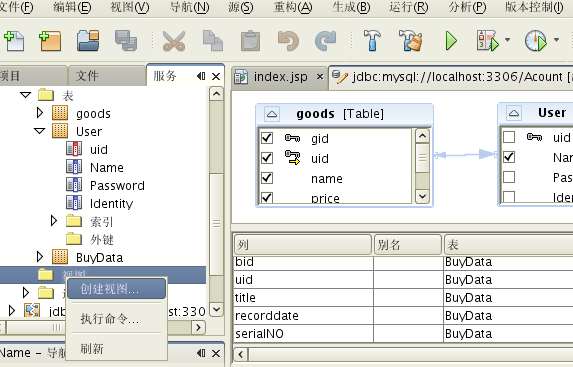Viewport: 573px width, 367px height.
Task: Click the New Project toolbar icon
Action: coord(50,41)
